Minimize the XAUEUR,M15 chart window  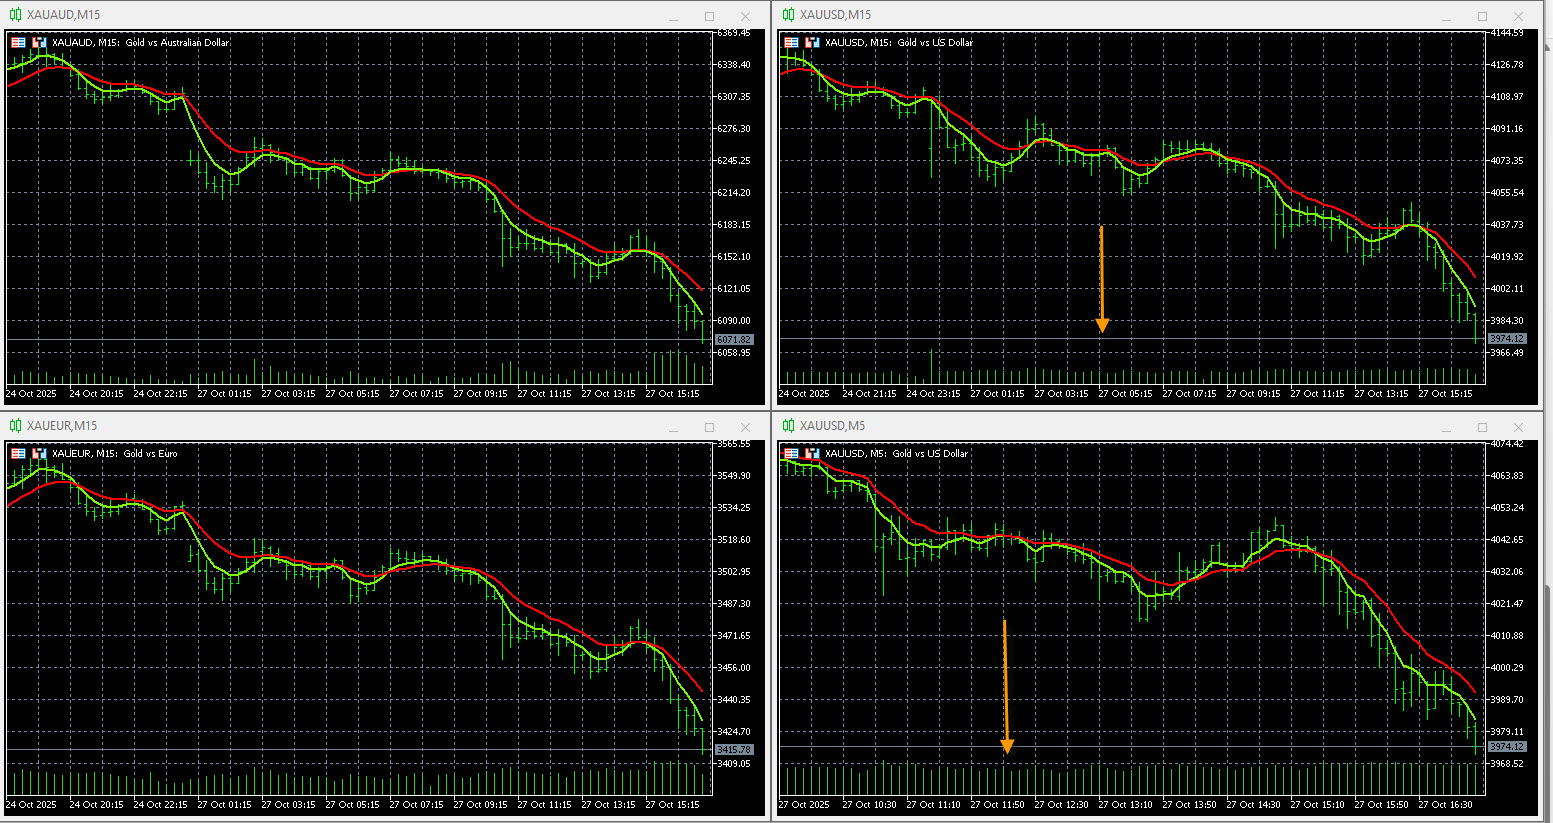(x=673, y=427)
